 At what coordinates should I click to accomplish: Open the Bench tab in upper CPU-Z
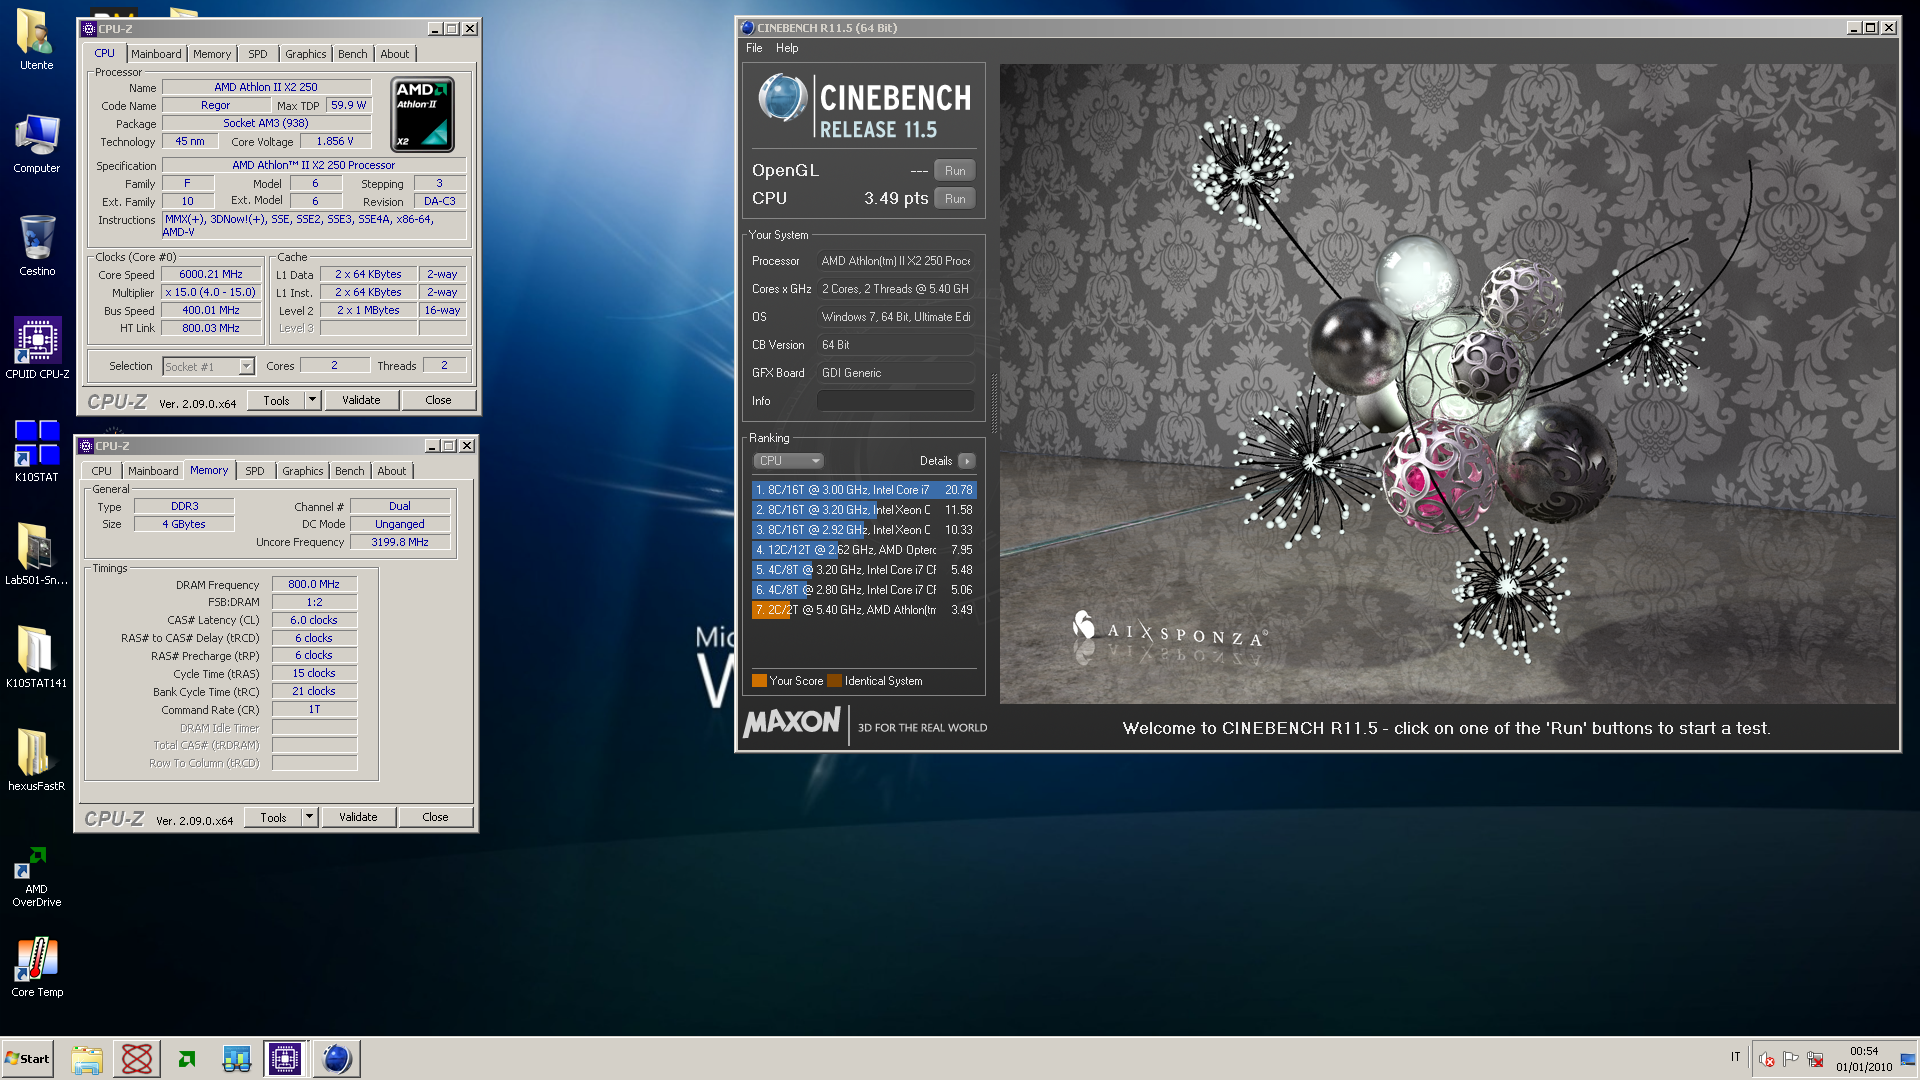click(352, 54)
